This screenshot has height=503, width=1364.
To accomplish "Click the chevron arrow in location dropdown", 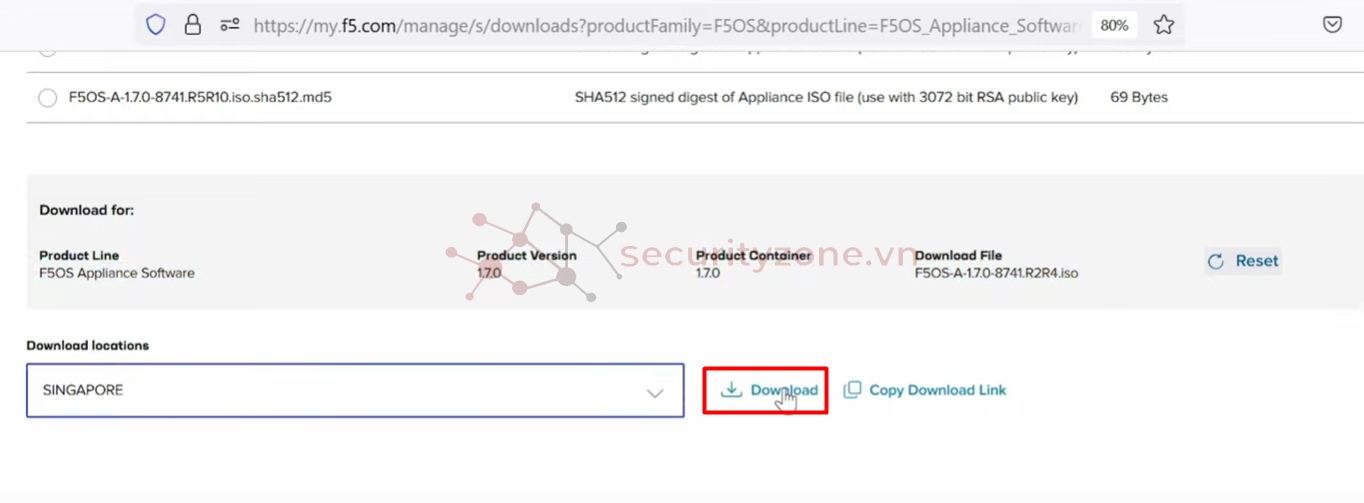I will click(x=655, y=393).
